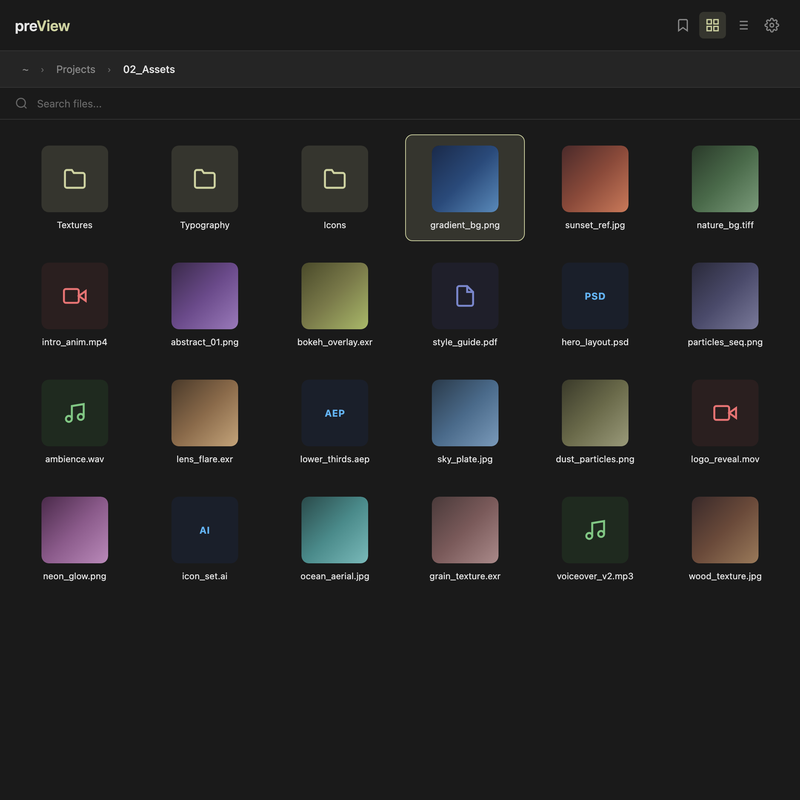Select logo_reveal.mov video icon
Screen dimensions: 800x800
[725, 413]
